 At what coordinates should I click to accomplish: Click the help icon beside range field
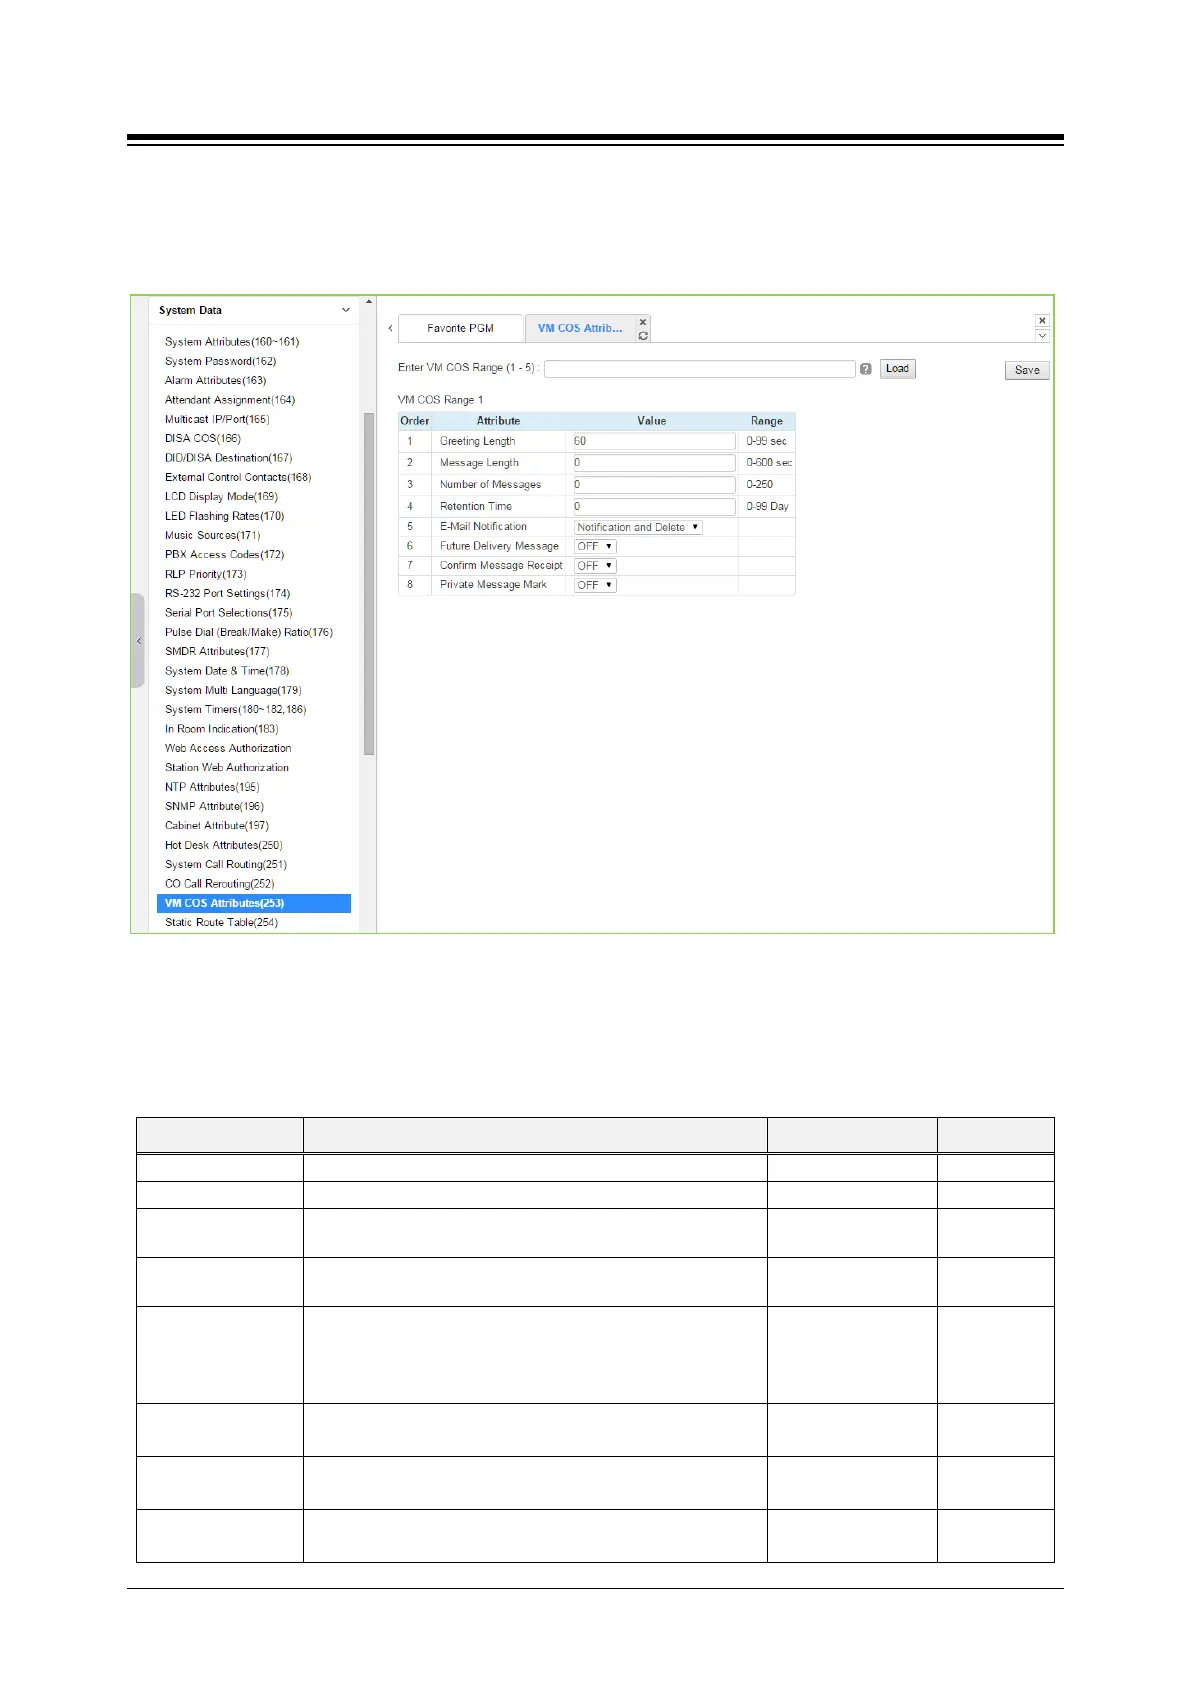(x=866, y=369)
